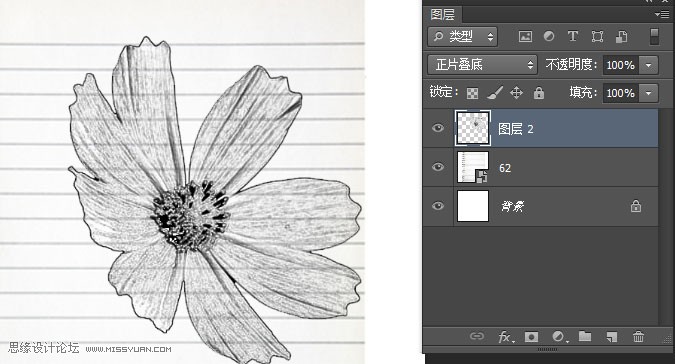Image resolution: width=675 pixels, height=364 pixels.
Task: Filter layers by shape layer icon
Action: pyautogui.click(x=597, y=37)
